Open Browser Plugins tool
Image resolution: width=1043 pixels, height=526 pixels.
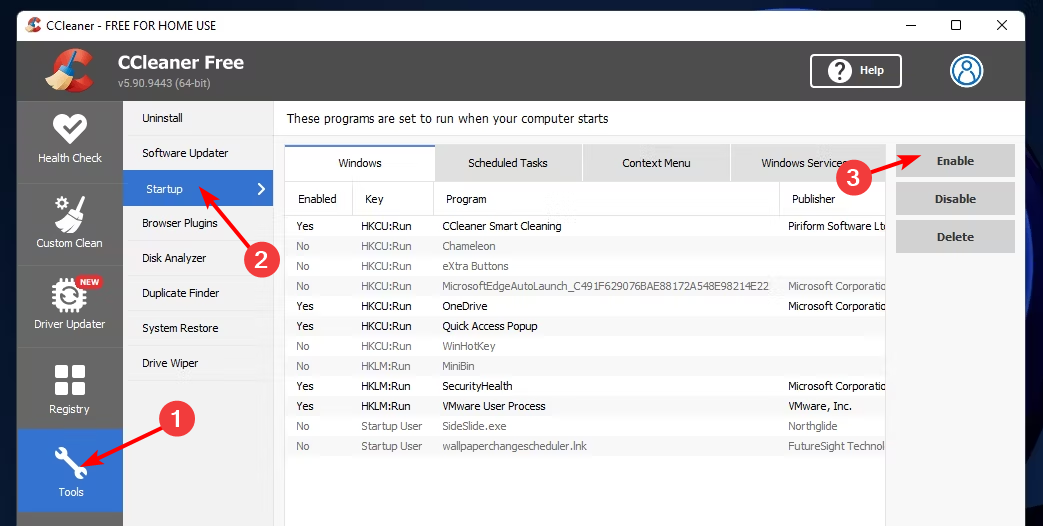[x=198, y=223]
